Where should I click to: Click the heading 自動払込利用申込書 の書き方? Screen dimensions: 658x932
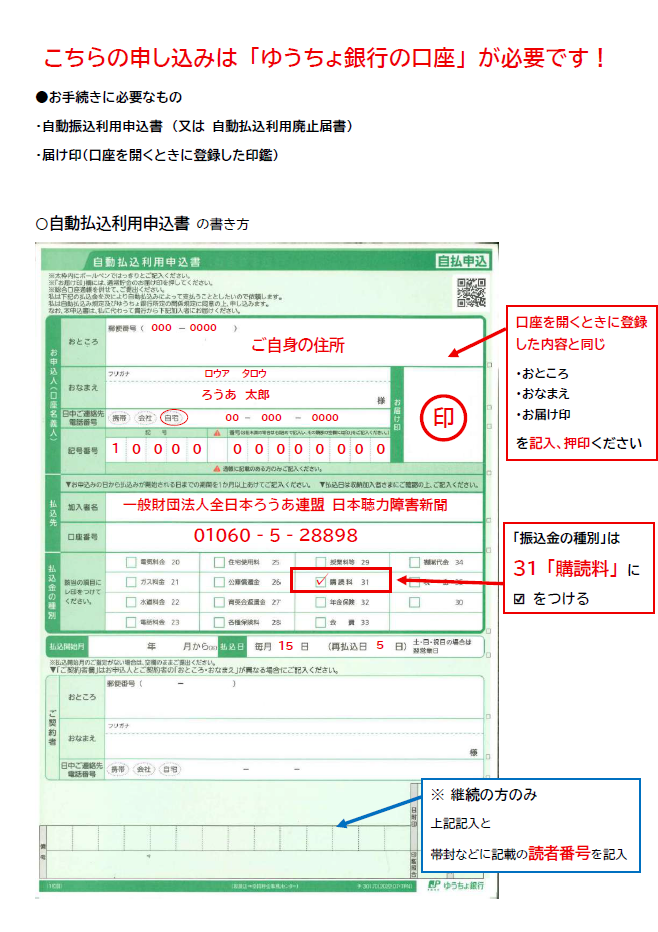(x=143, y=224)
